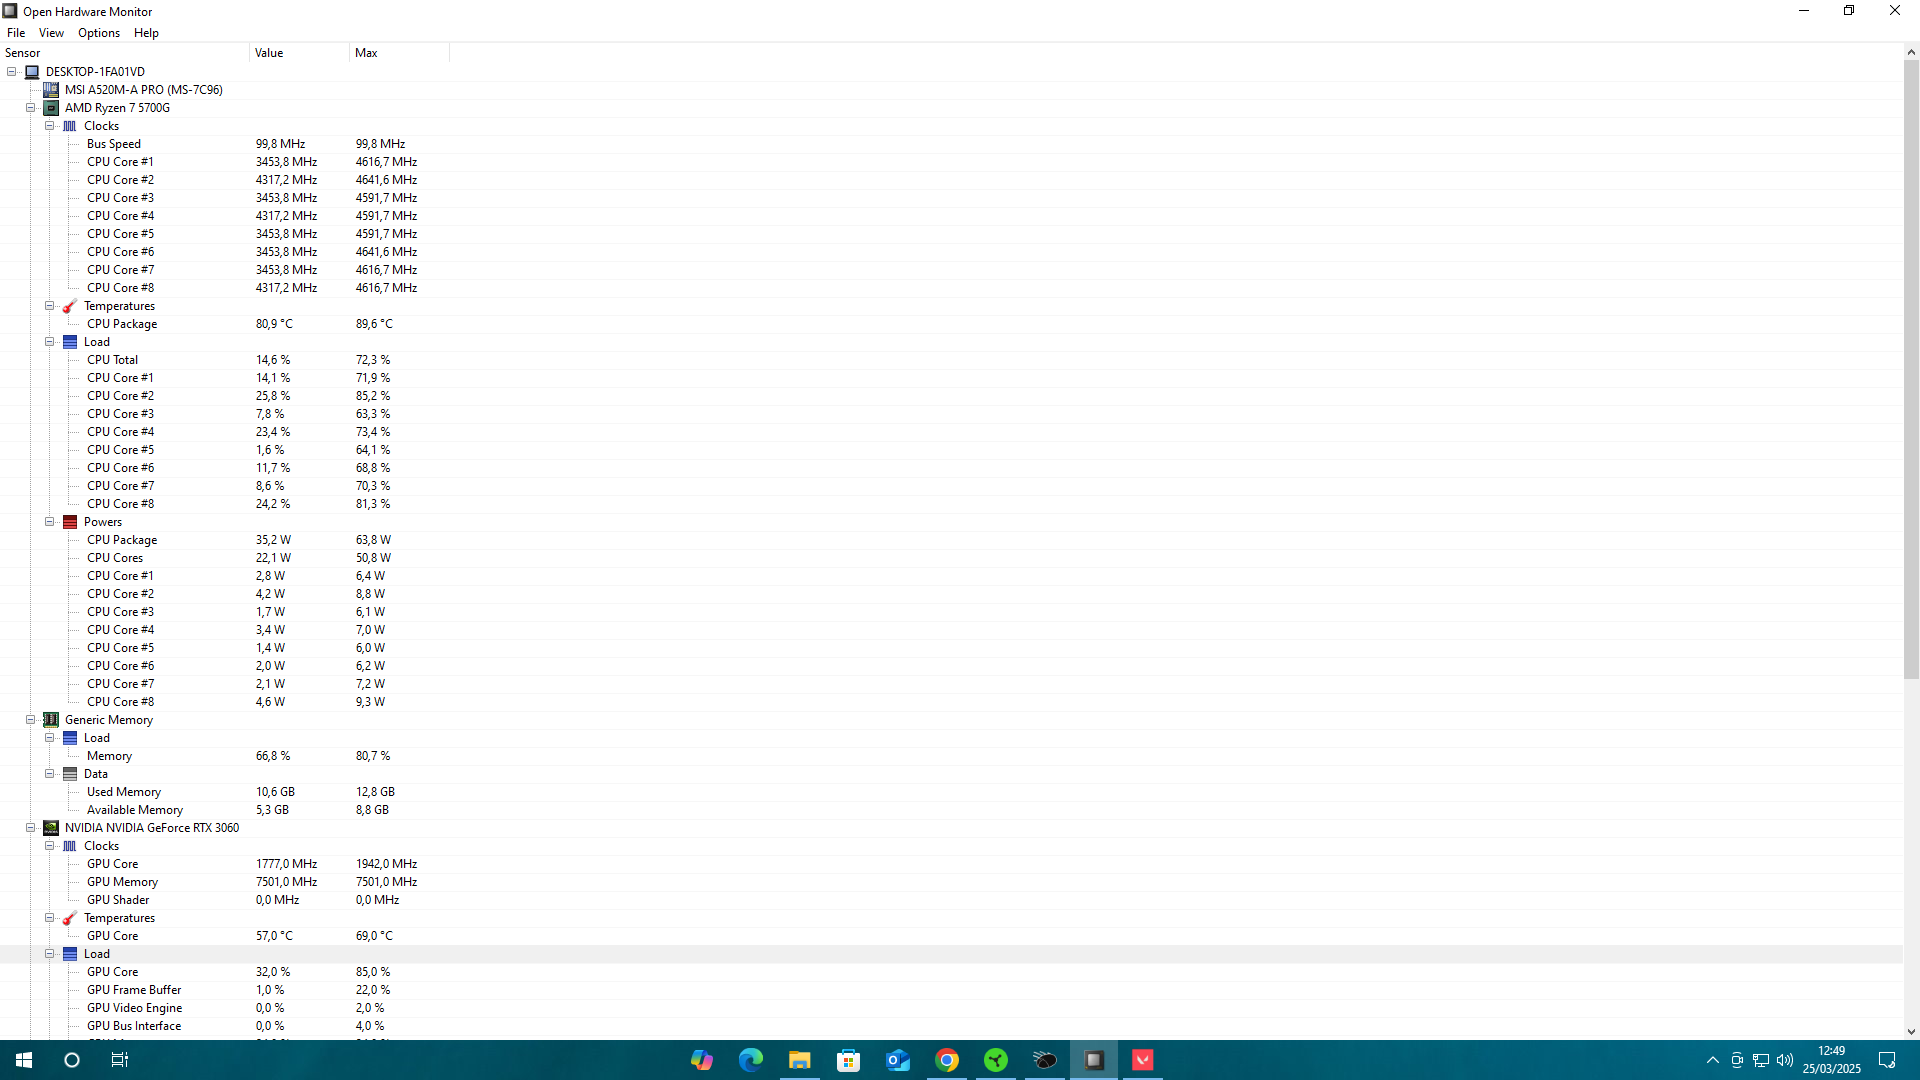Open Microsoft Edge from the taskbar
This screenshot has height=1080, width=1920.
(750, 1060)
